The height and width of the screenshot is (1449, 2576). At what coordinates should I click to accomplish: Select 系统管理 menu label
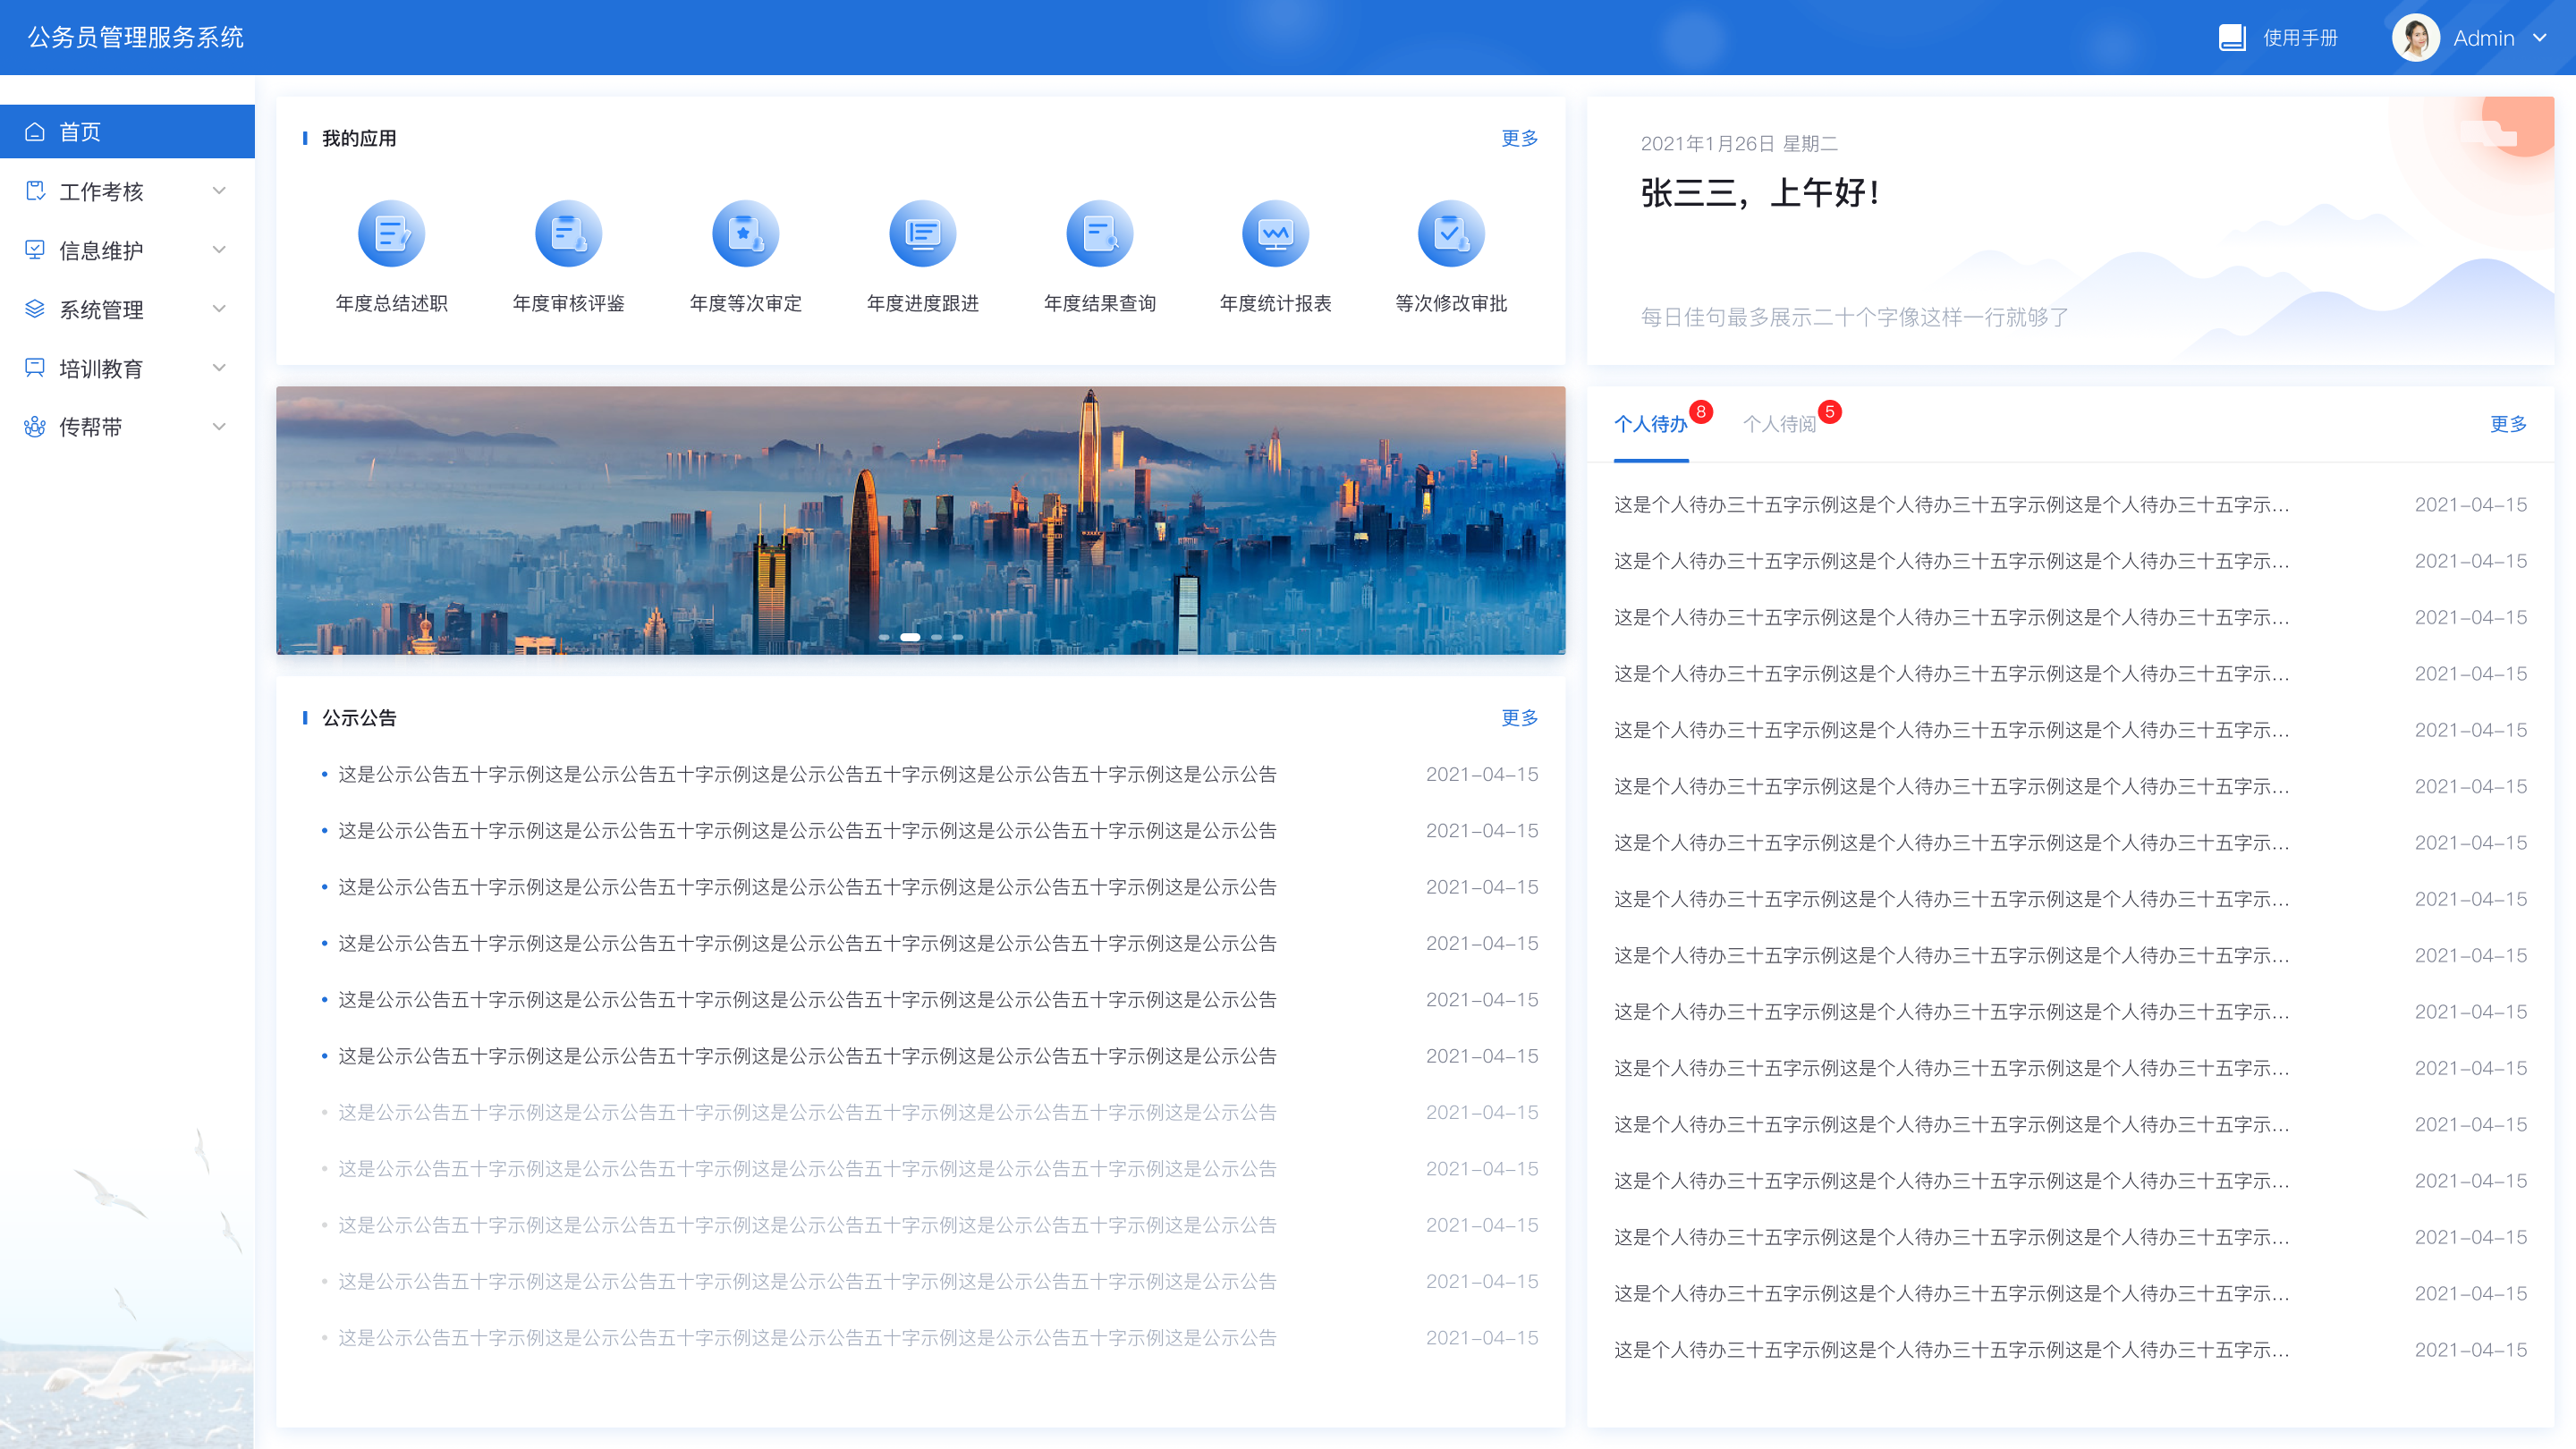tap(101, 309)
